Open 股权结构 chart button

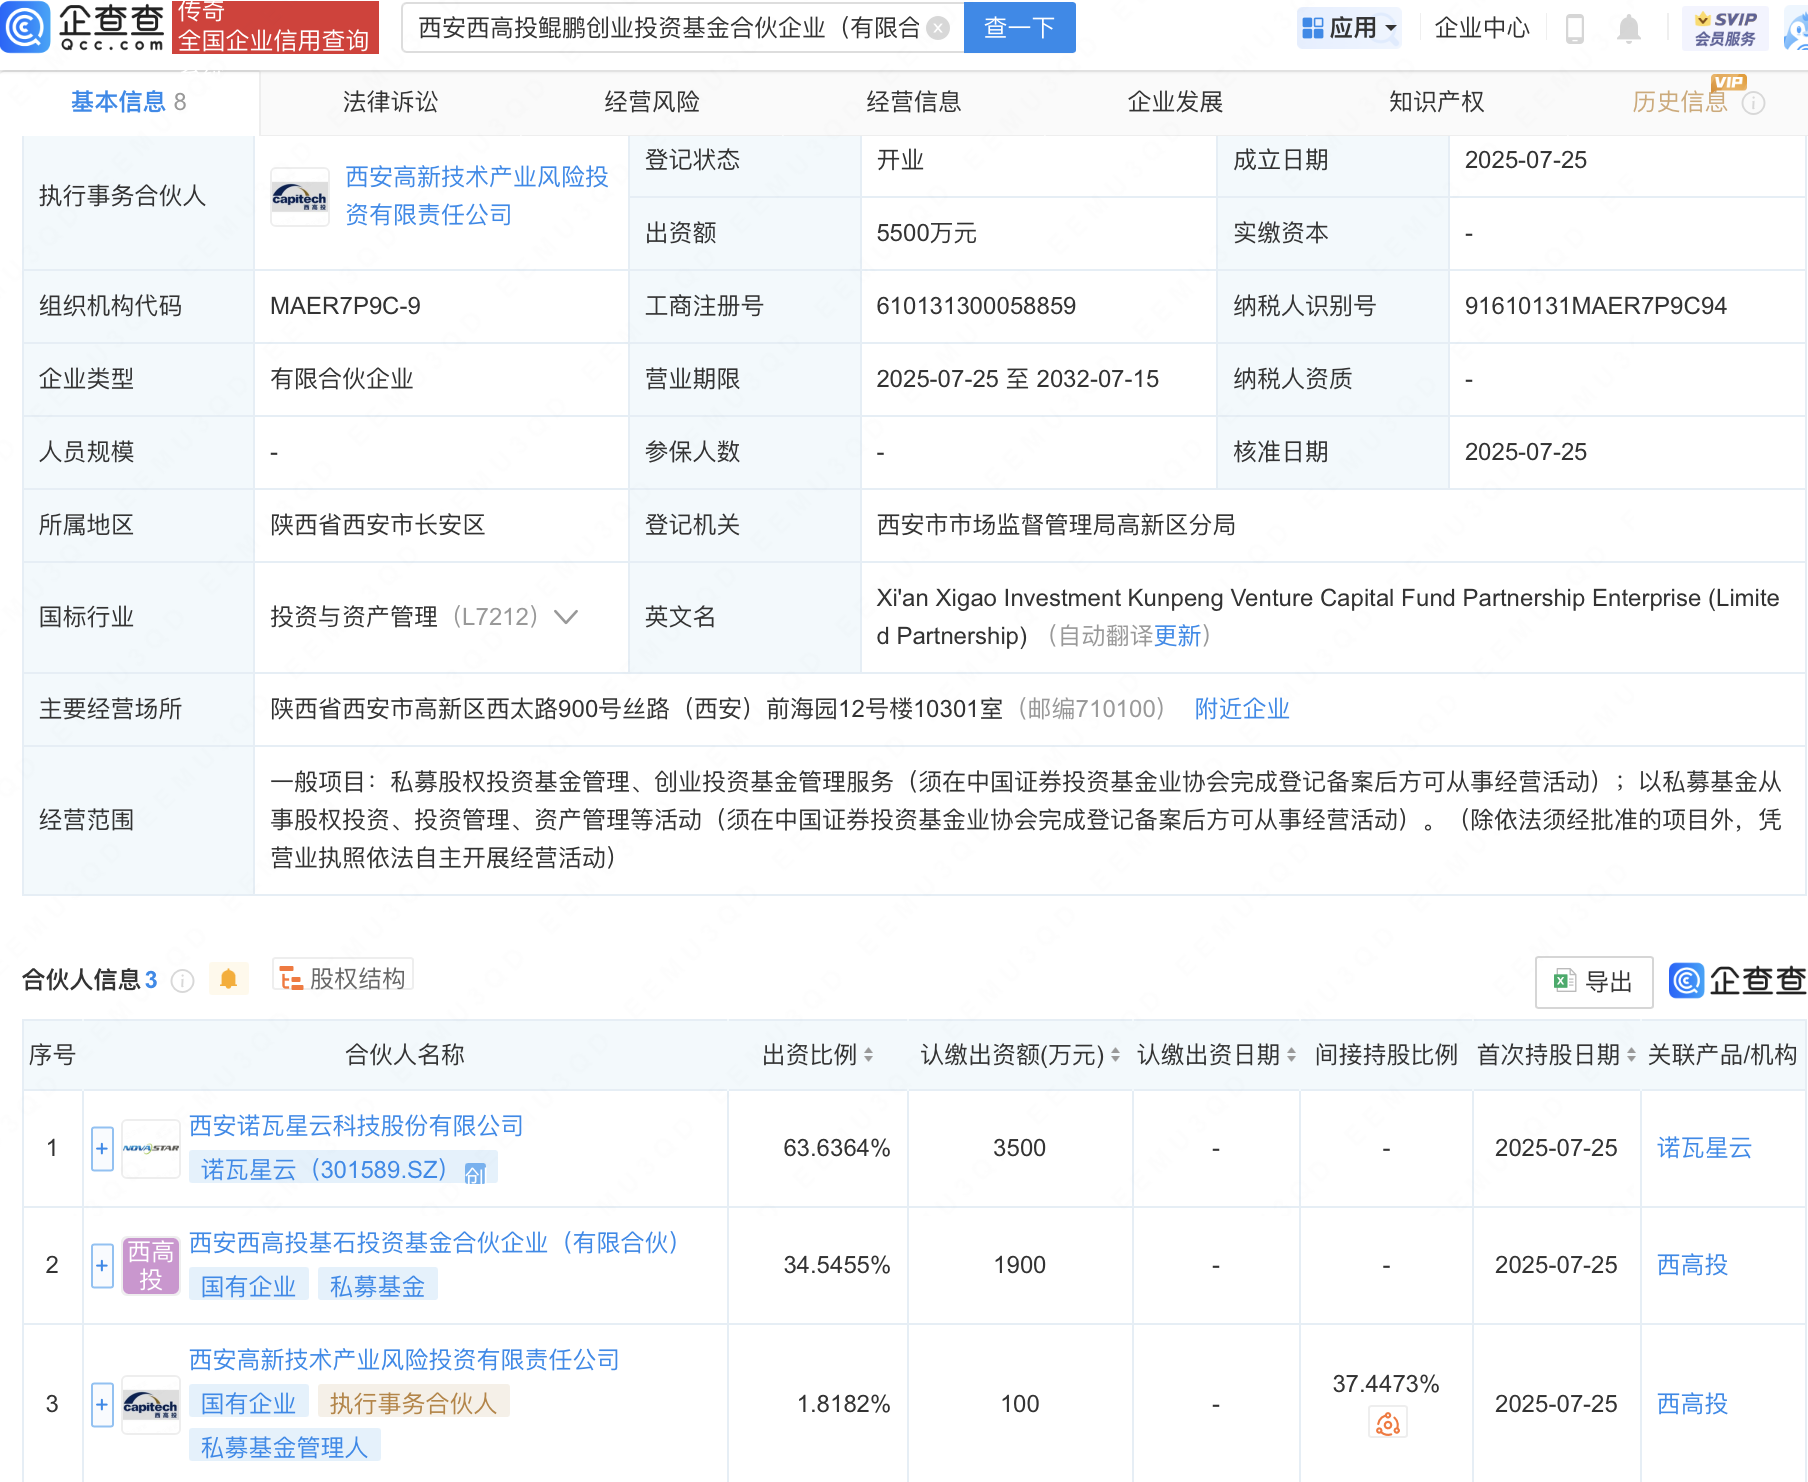(343, 978)
